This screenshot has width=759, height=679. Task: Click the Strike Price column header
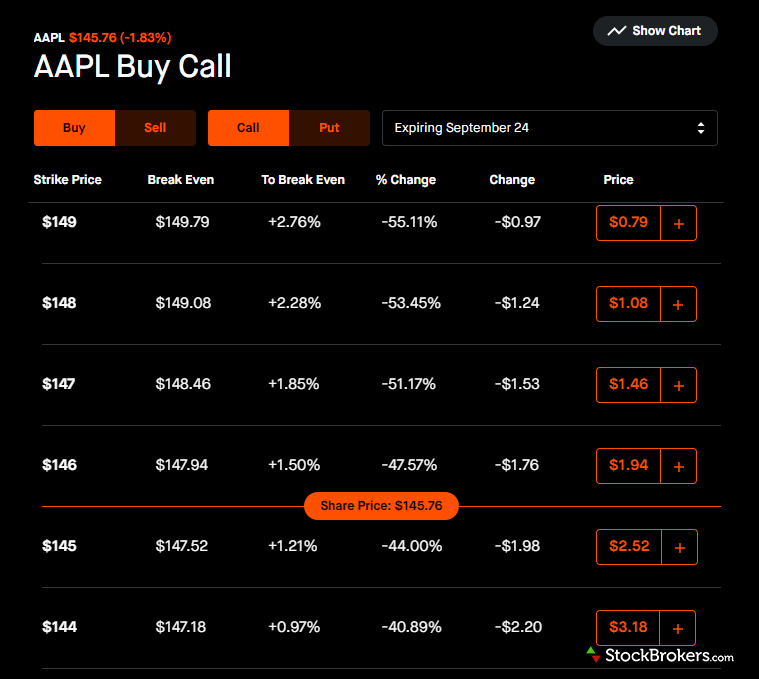(68, 180)
